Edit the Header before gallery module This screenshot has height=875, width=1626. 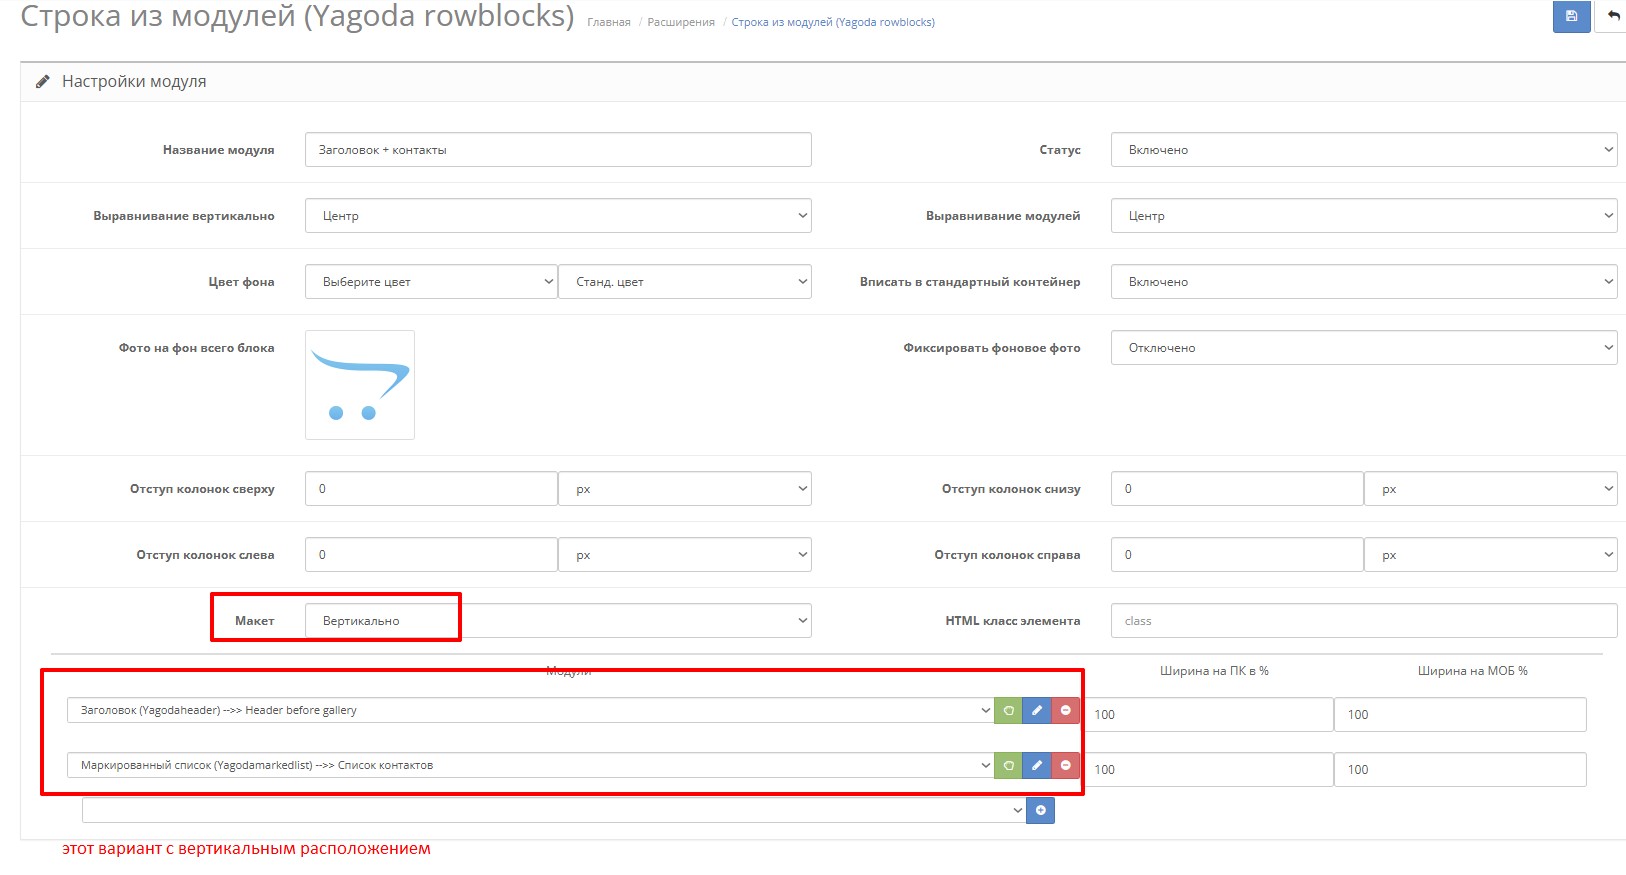tap(1037, 710)
